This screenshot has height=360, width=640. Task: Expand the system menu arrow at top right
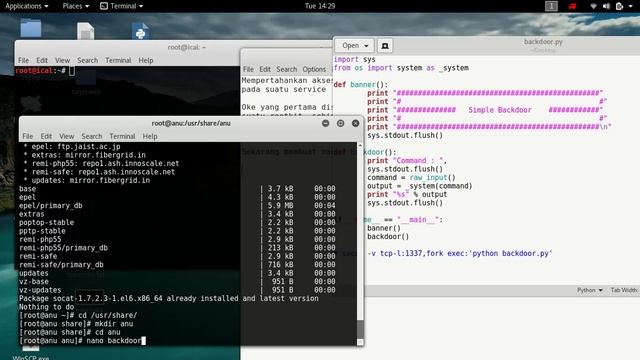630,6
